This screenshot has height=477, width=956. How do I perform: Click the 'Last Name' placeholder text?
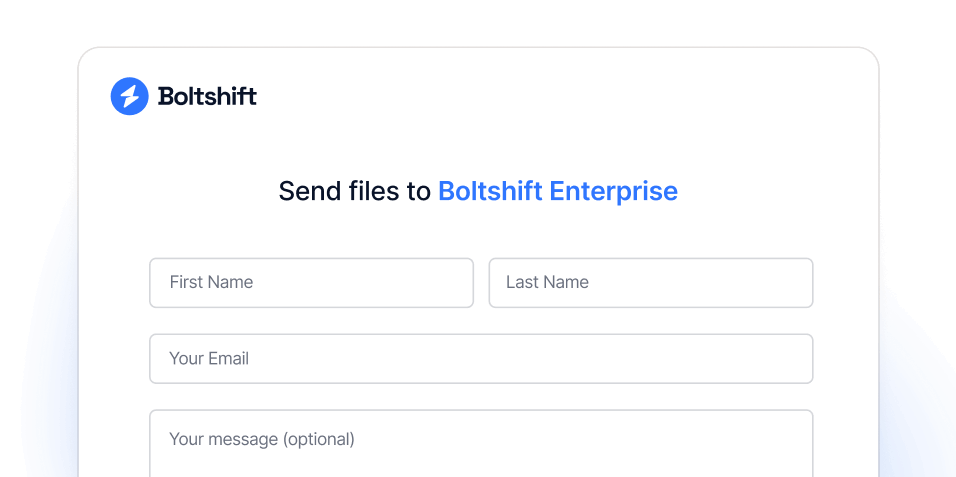[547, 283]
